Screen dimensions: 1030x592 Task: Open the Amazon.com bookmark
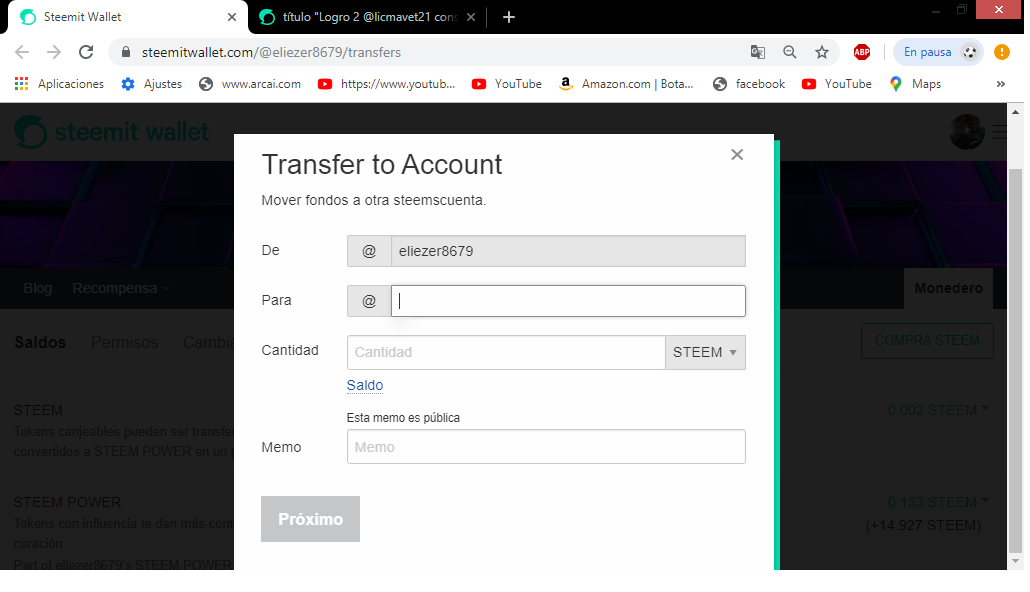pos(626,83)
